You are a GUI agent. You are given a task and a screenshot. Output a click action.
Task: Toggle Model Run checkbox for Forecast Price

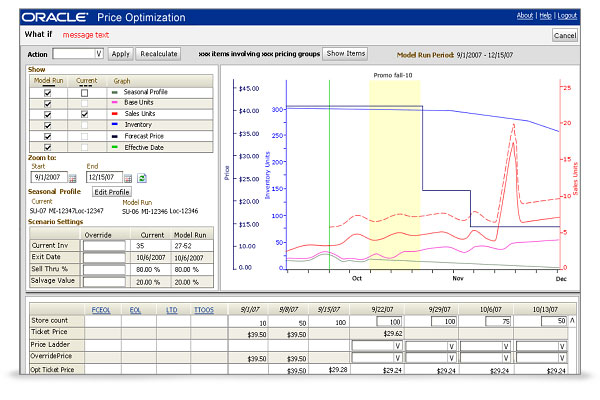[47, 136]
